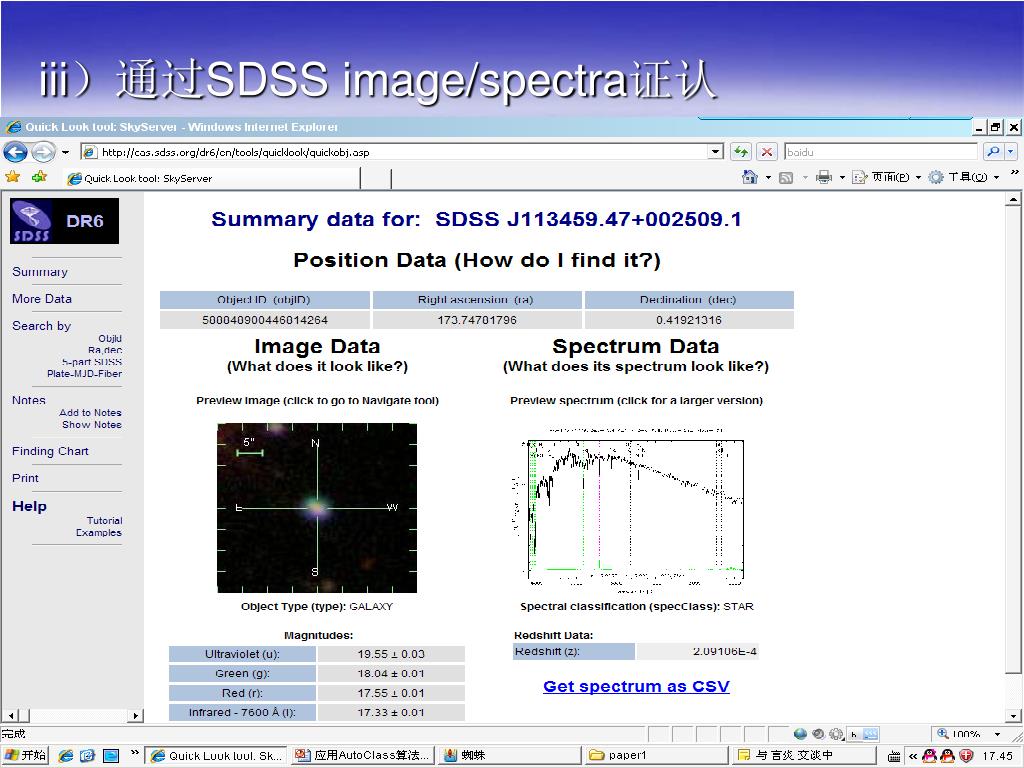Click the Add to Favorites star-plus icon

click(x=39, y=177)
